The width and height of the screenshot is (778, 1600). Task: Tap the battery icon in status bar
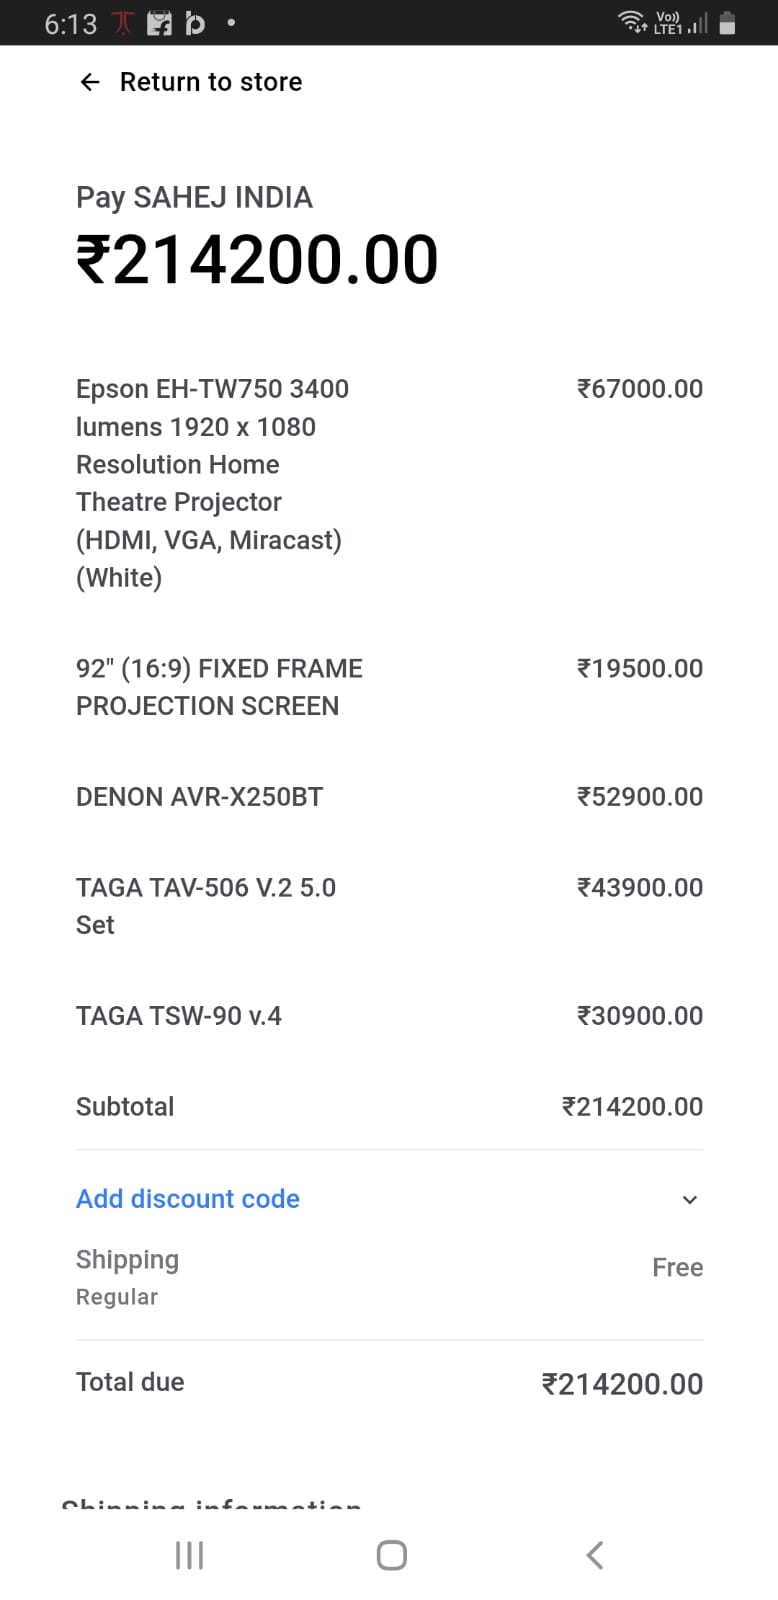[727, 23]
